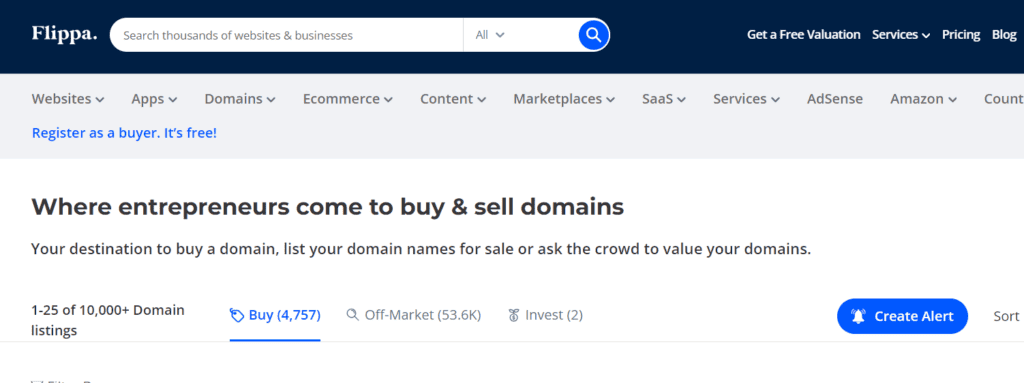This screenshot has width=1024, height=383.
Task: Click the magnifier icon beside Off-Market
Action: click(353, 315)
